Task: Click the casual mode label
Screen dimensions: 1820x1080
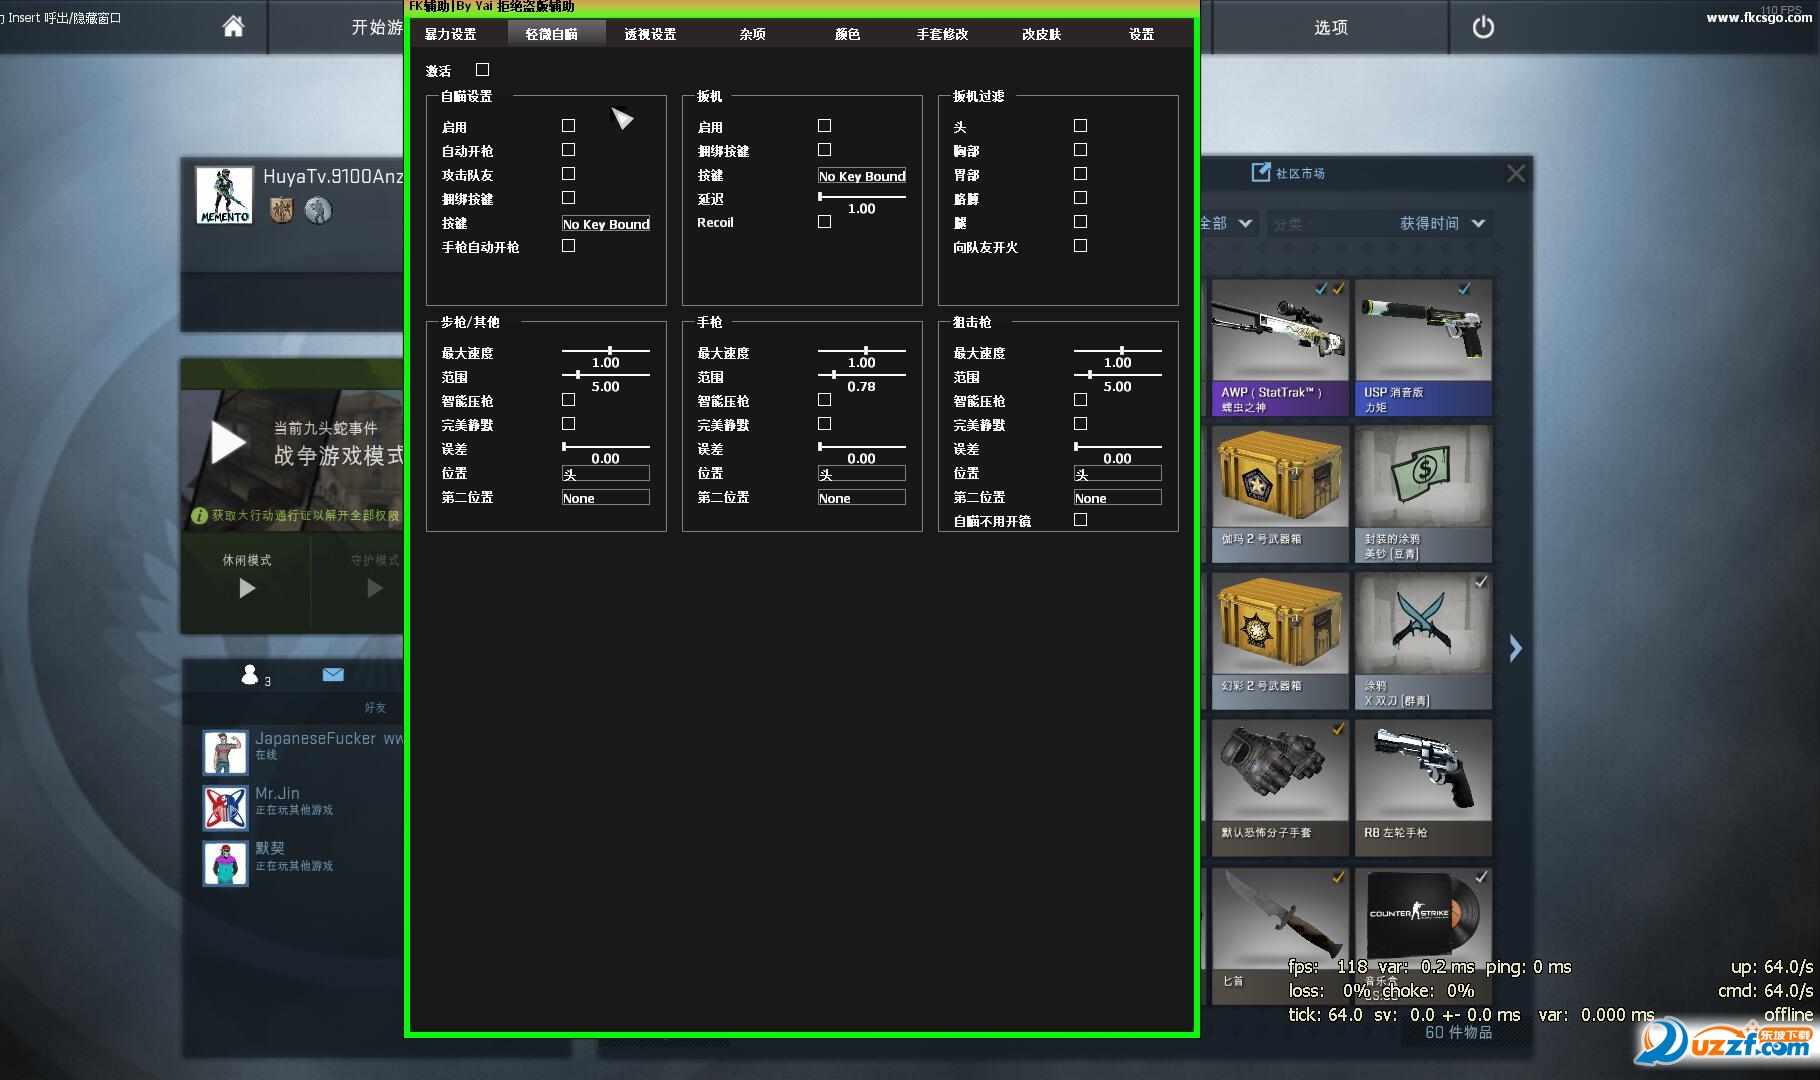Action: point(247,560)
